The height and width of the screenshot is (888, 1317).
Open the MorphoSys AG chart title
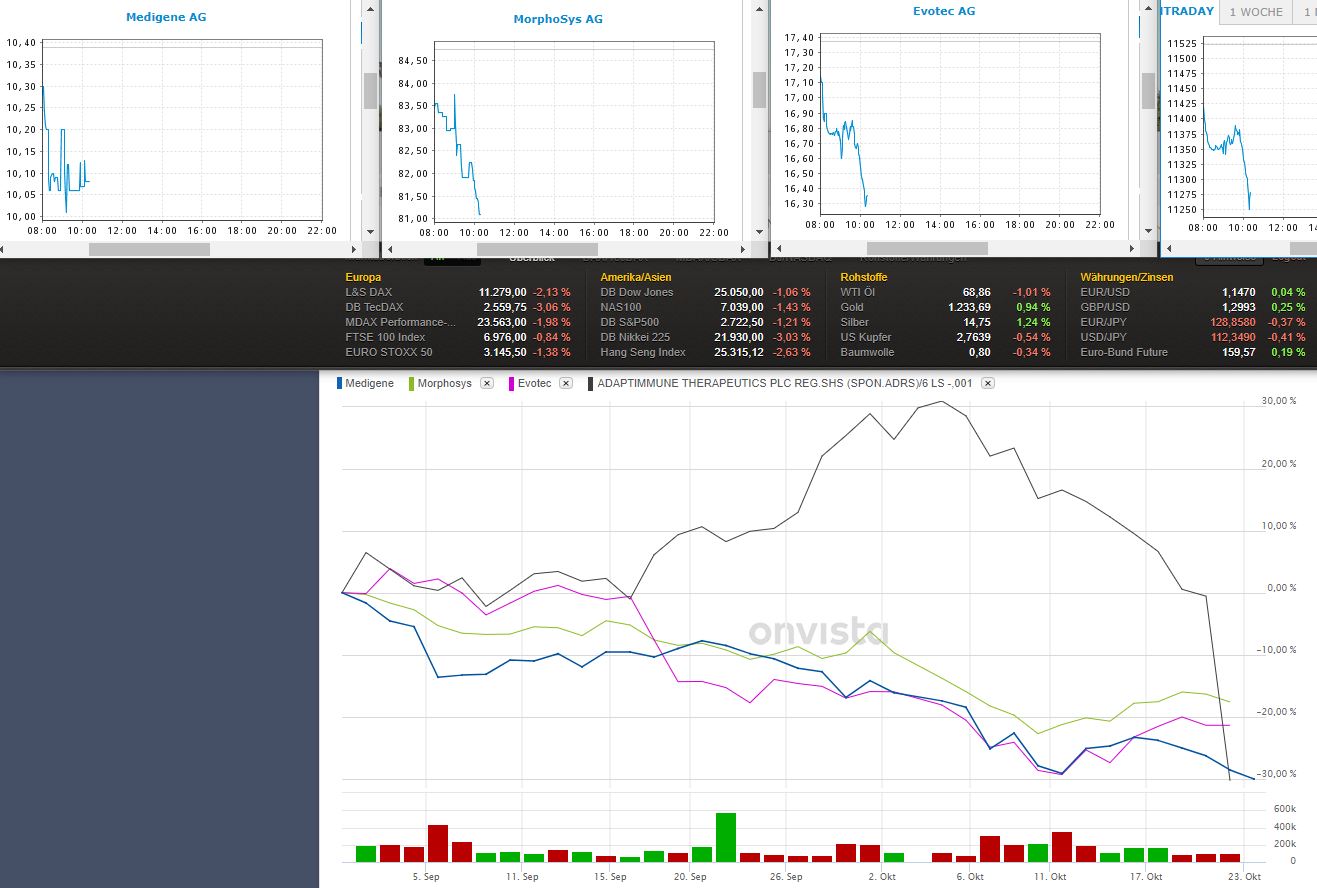tap(558, 19)
